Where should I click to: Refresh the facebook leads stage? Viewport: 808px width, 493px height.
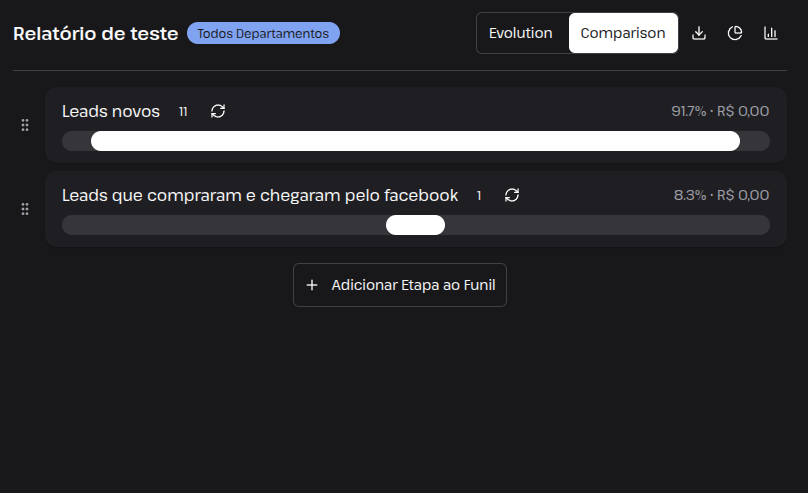click(x=512, y=195)
